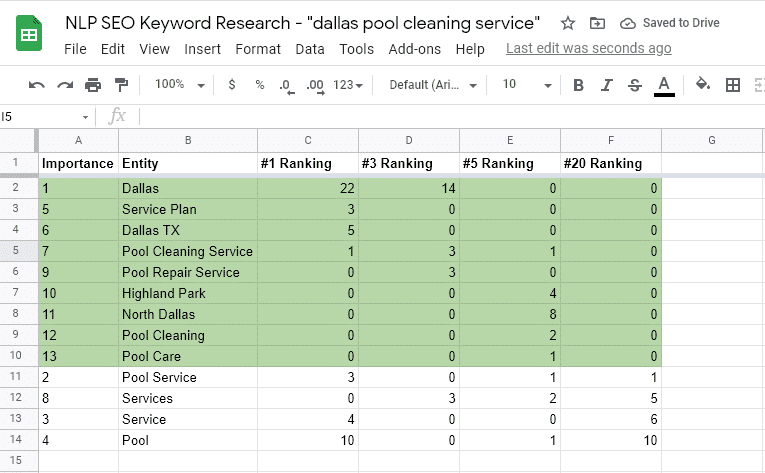Open the Text color picker

664,86
